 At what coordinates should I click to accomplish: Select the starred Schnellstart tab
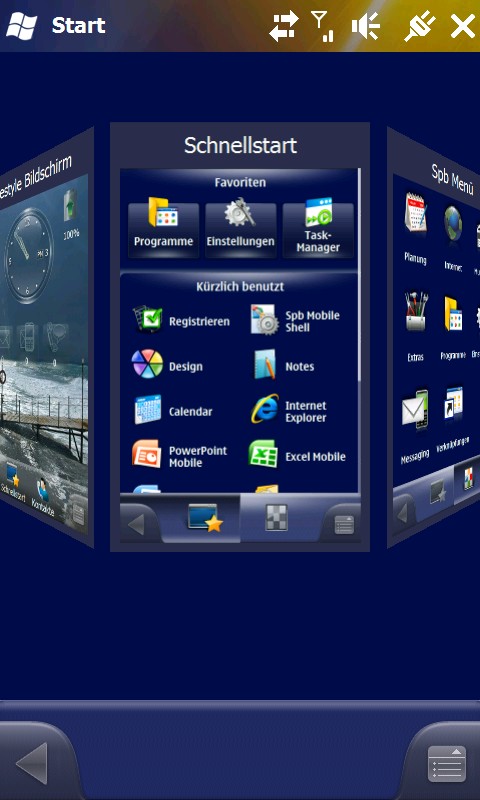pos(203,519)
